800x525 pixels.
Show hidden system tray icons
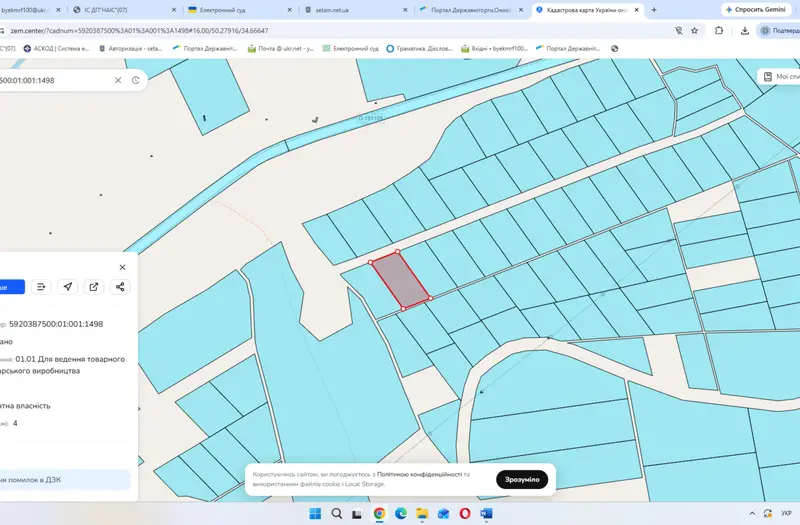[752, 513]
